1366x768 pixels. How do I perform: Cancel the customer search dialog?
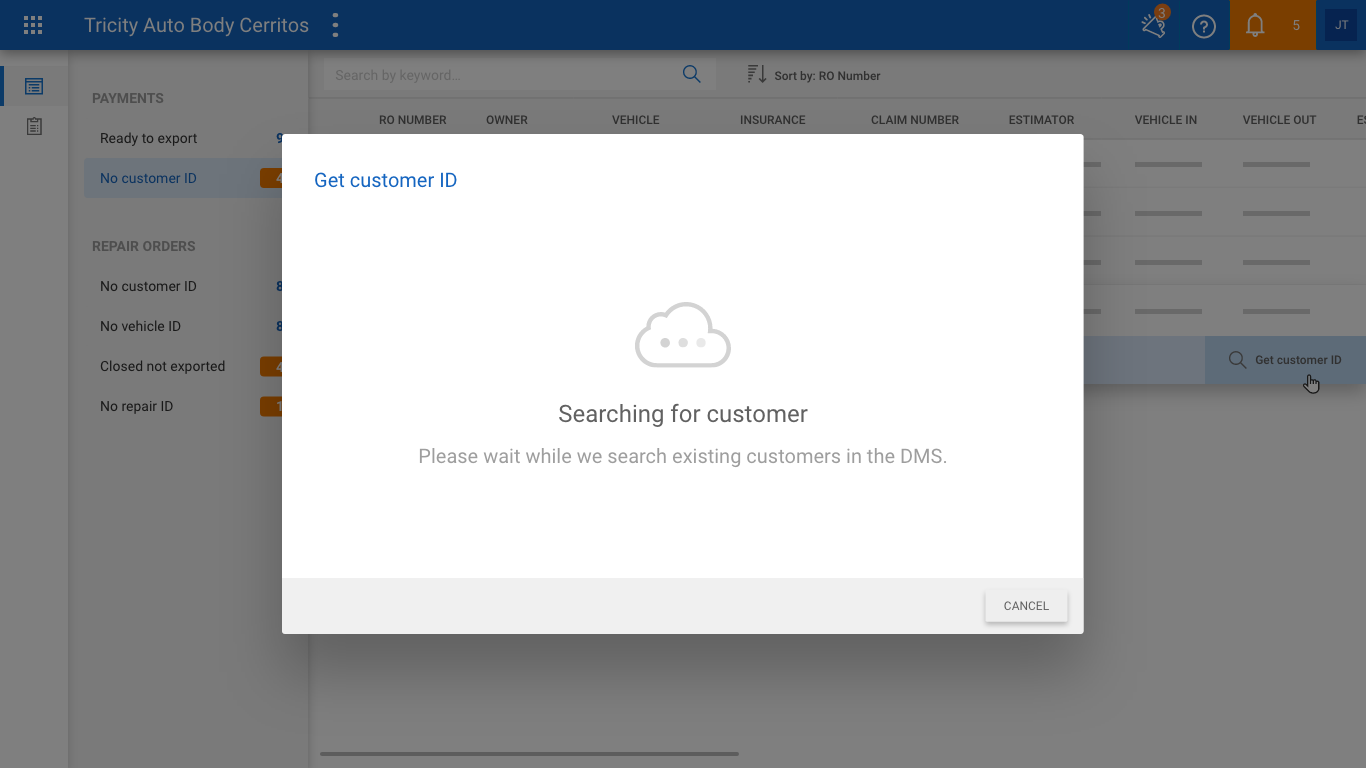tap(1026, 606)
